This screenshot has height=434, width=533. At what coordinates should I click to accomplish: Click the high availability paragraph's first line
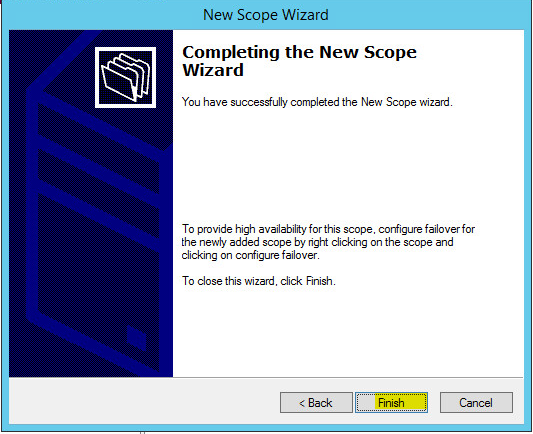tap(328, 229)
